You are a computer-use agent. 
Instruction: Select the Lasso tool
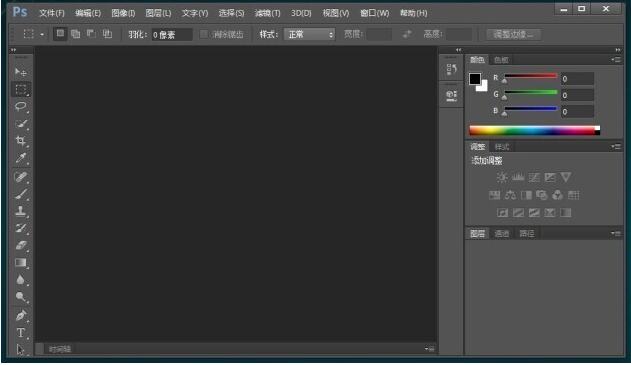click(21, 106)
